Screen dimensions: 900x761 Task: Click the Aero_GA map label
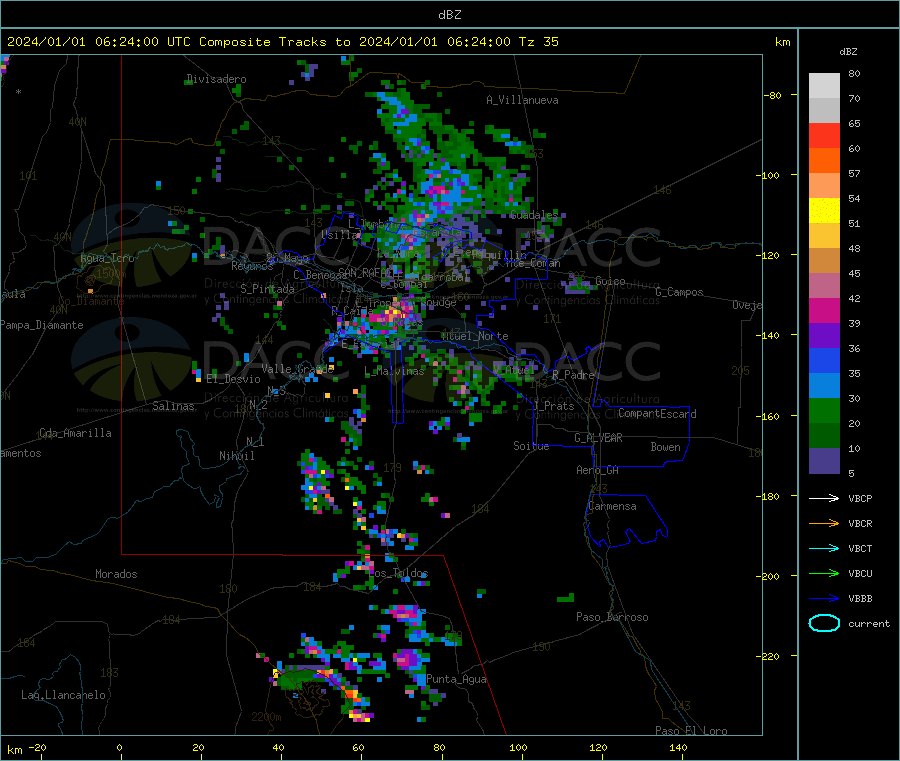pos(597,470)
